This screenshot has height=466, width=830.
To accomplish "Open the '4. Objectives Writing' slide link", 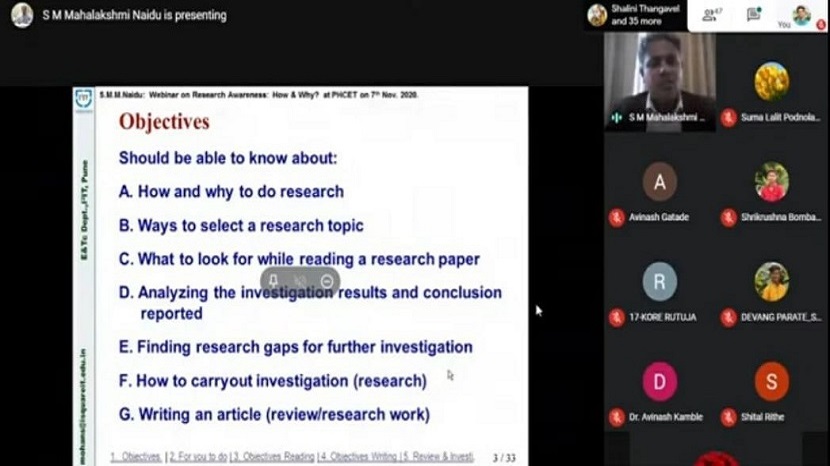I will click(x=358, y=456).
